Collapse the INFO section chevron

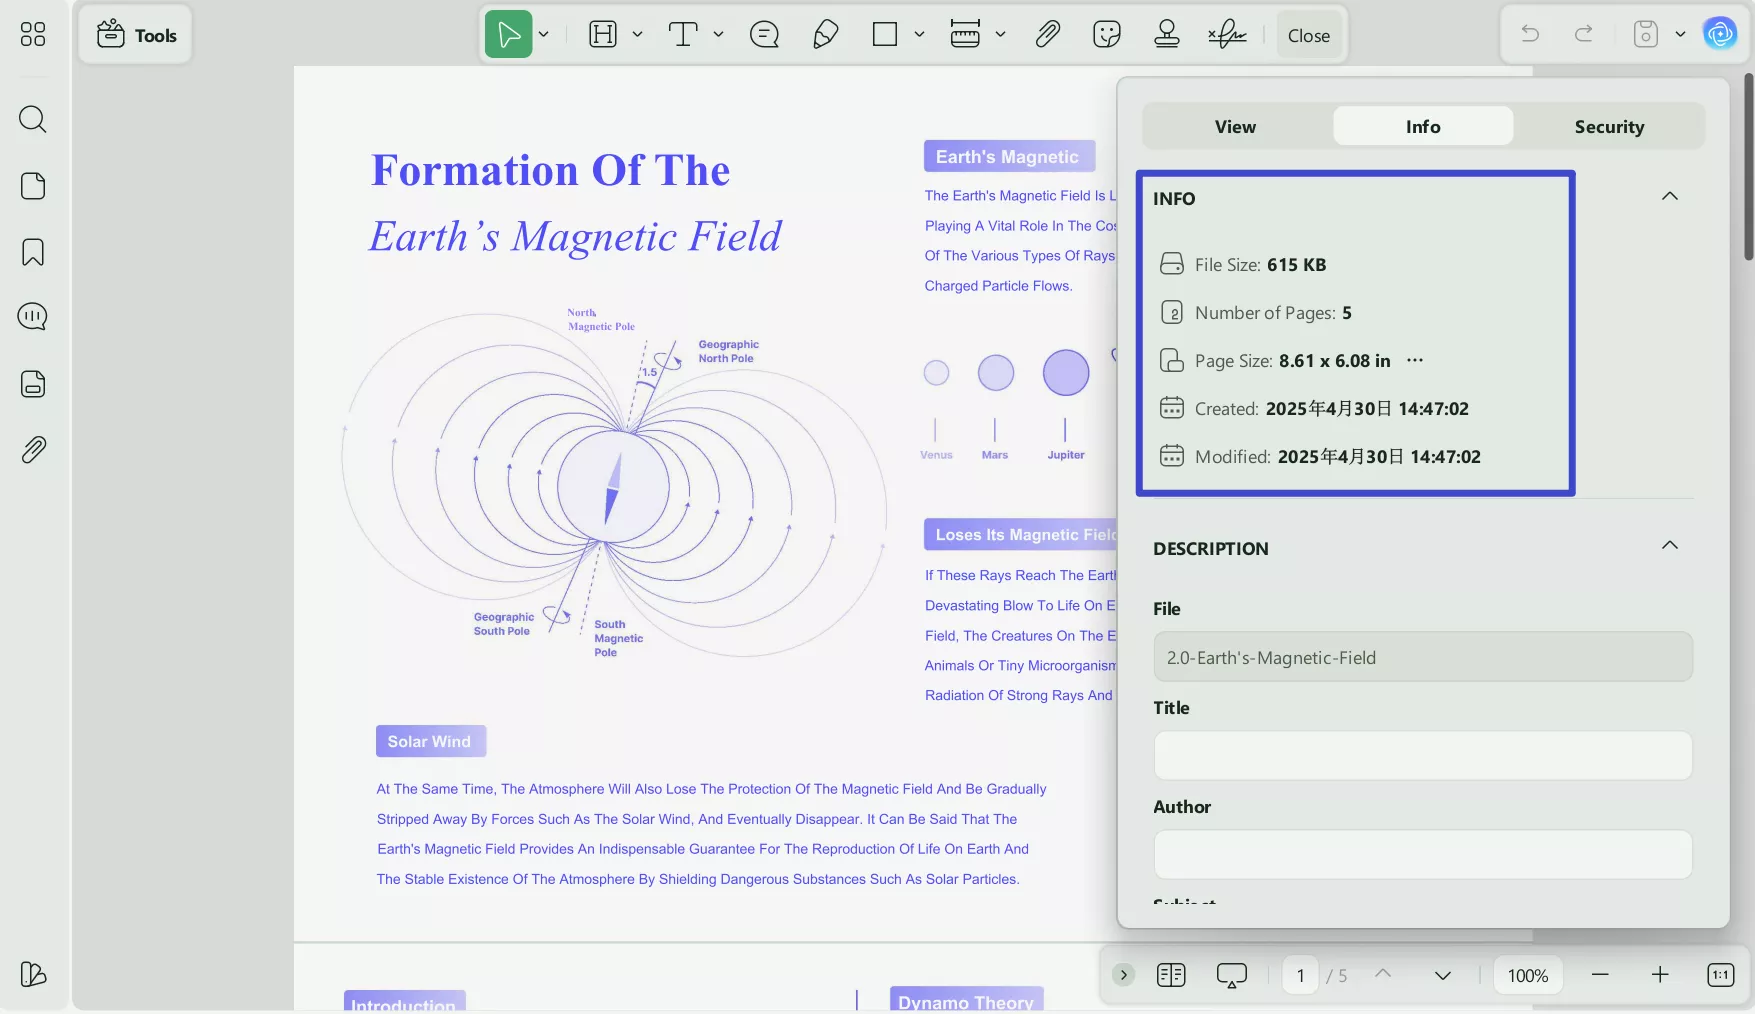(x=1669, y=196)
